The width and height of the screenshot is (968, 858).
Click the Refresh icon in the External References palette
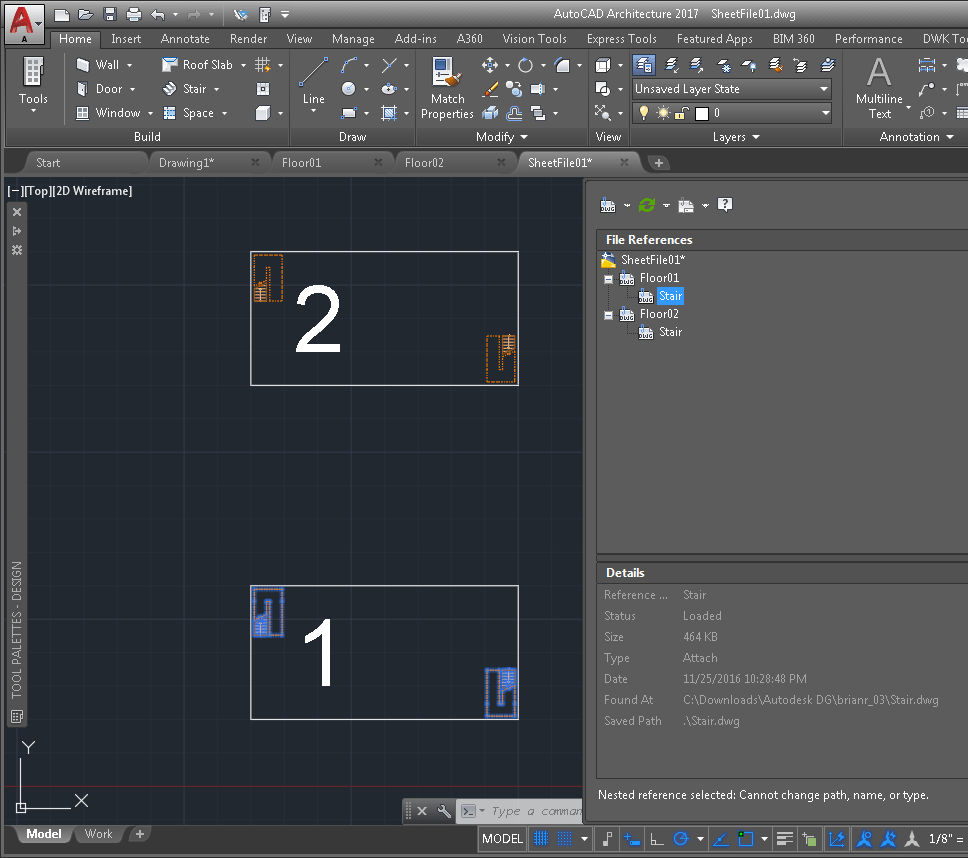coord(647,205)
